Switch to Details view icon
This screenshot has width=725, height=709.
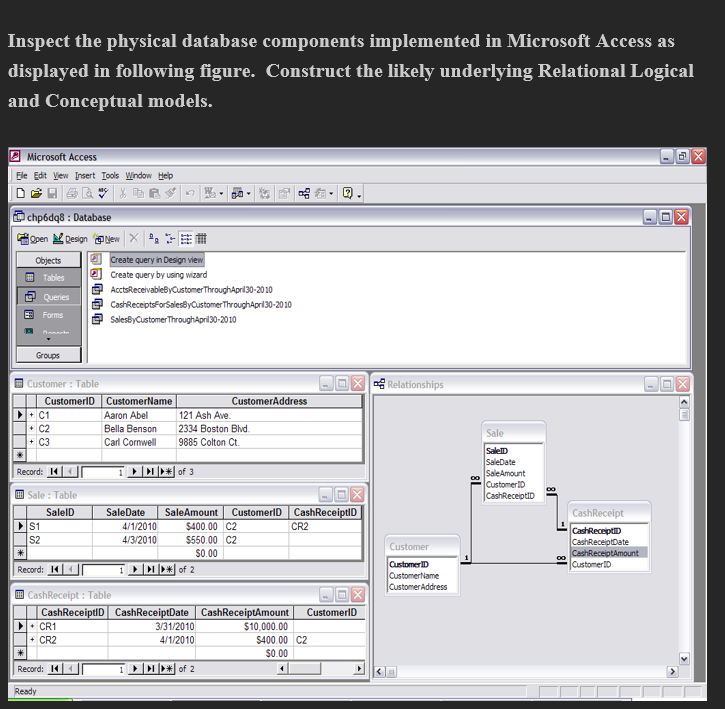(x=201, y=239)
